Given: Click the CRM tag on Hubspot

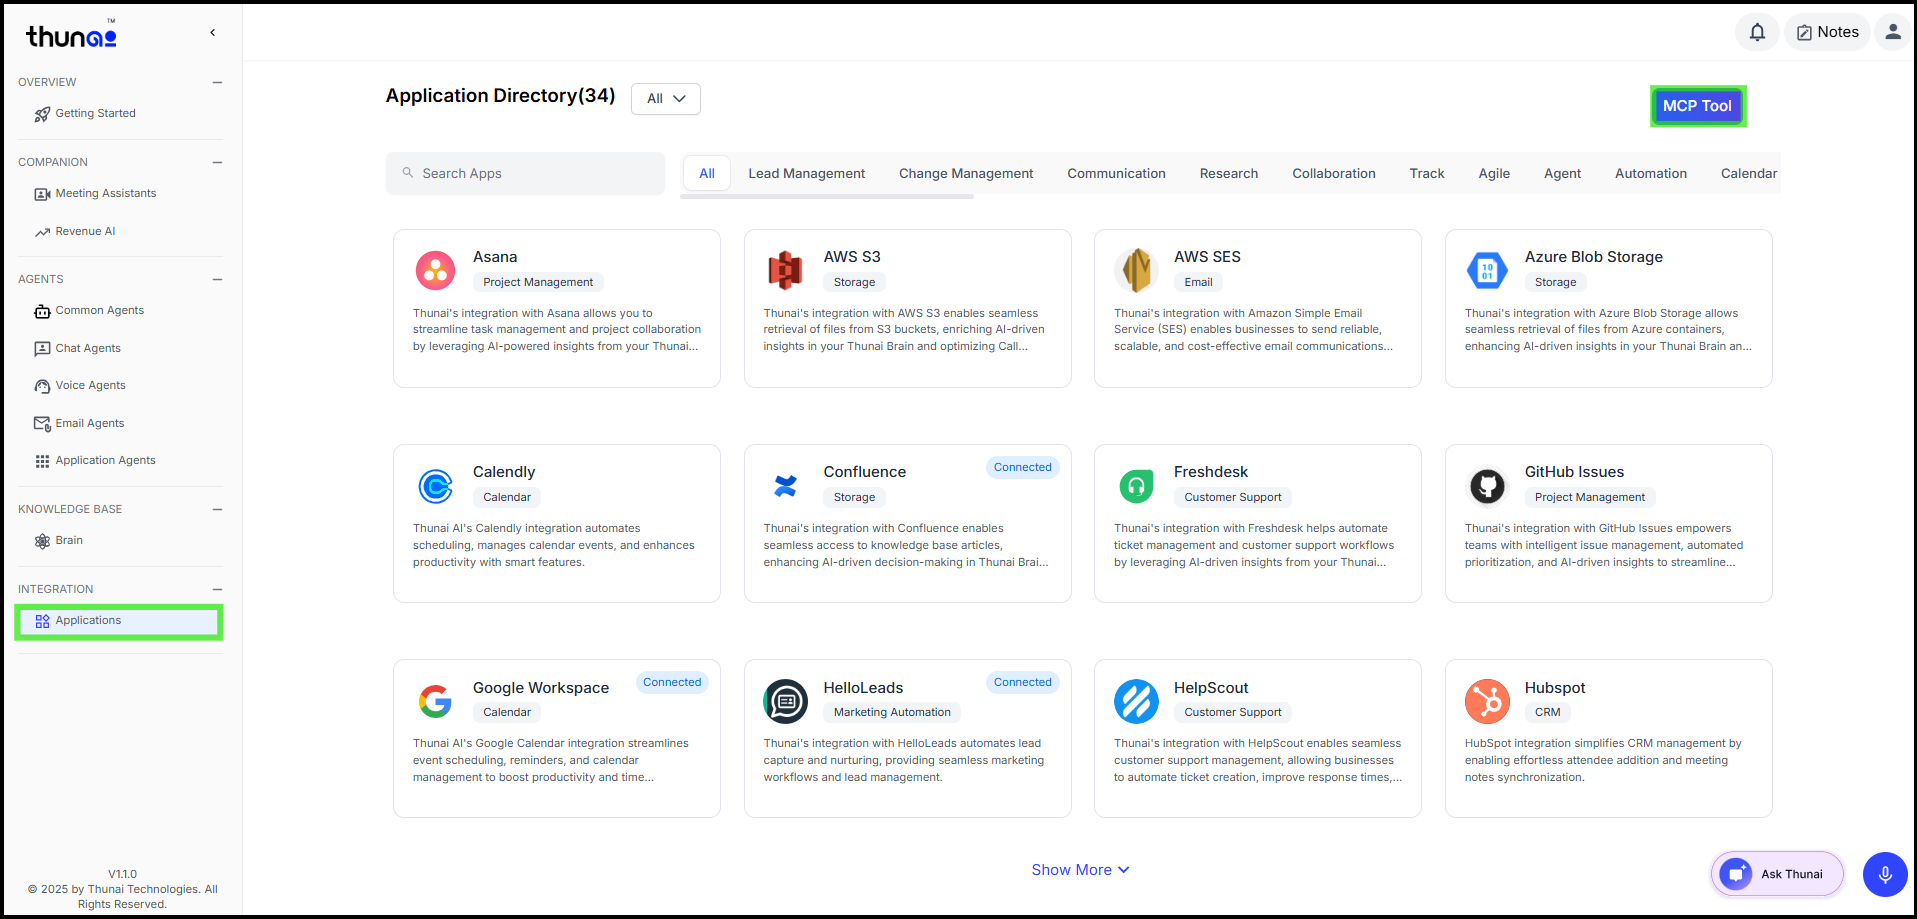Looking at the screenshot, I should click(1548, 713).
